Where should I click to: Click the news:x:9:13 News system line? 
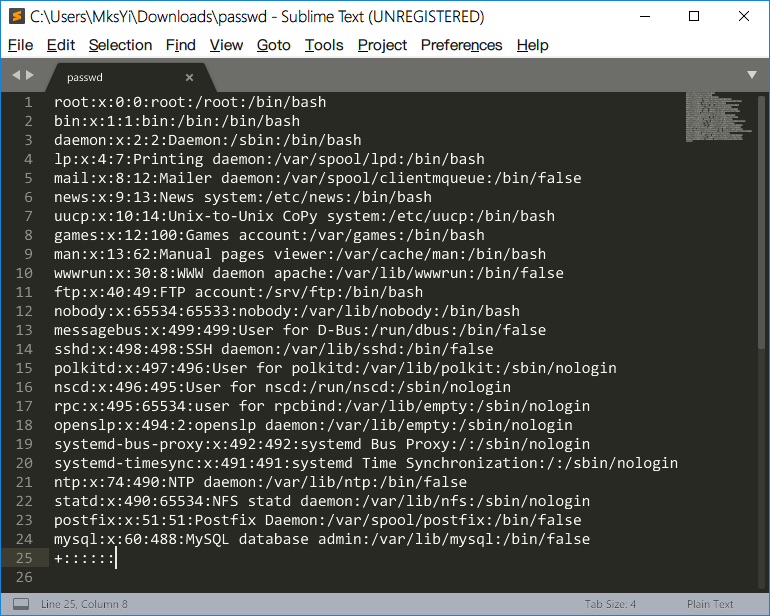(x=243, y=197)
